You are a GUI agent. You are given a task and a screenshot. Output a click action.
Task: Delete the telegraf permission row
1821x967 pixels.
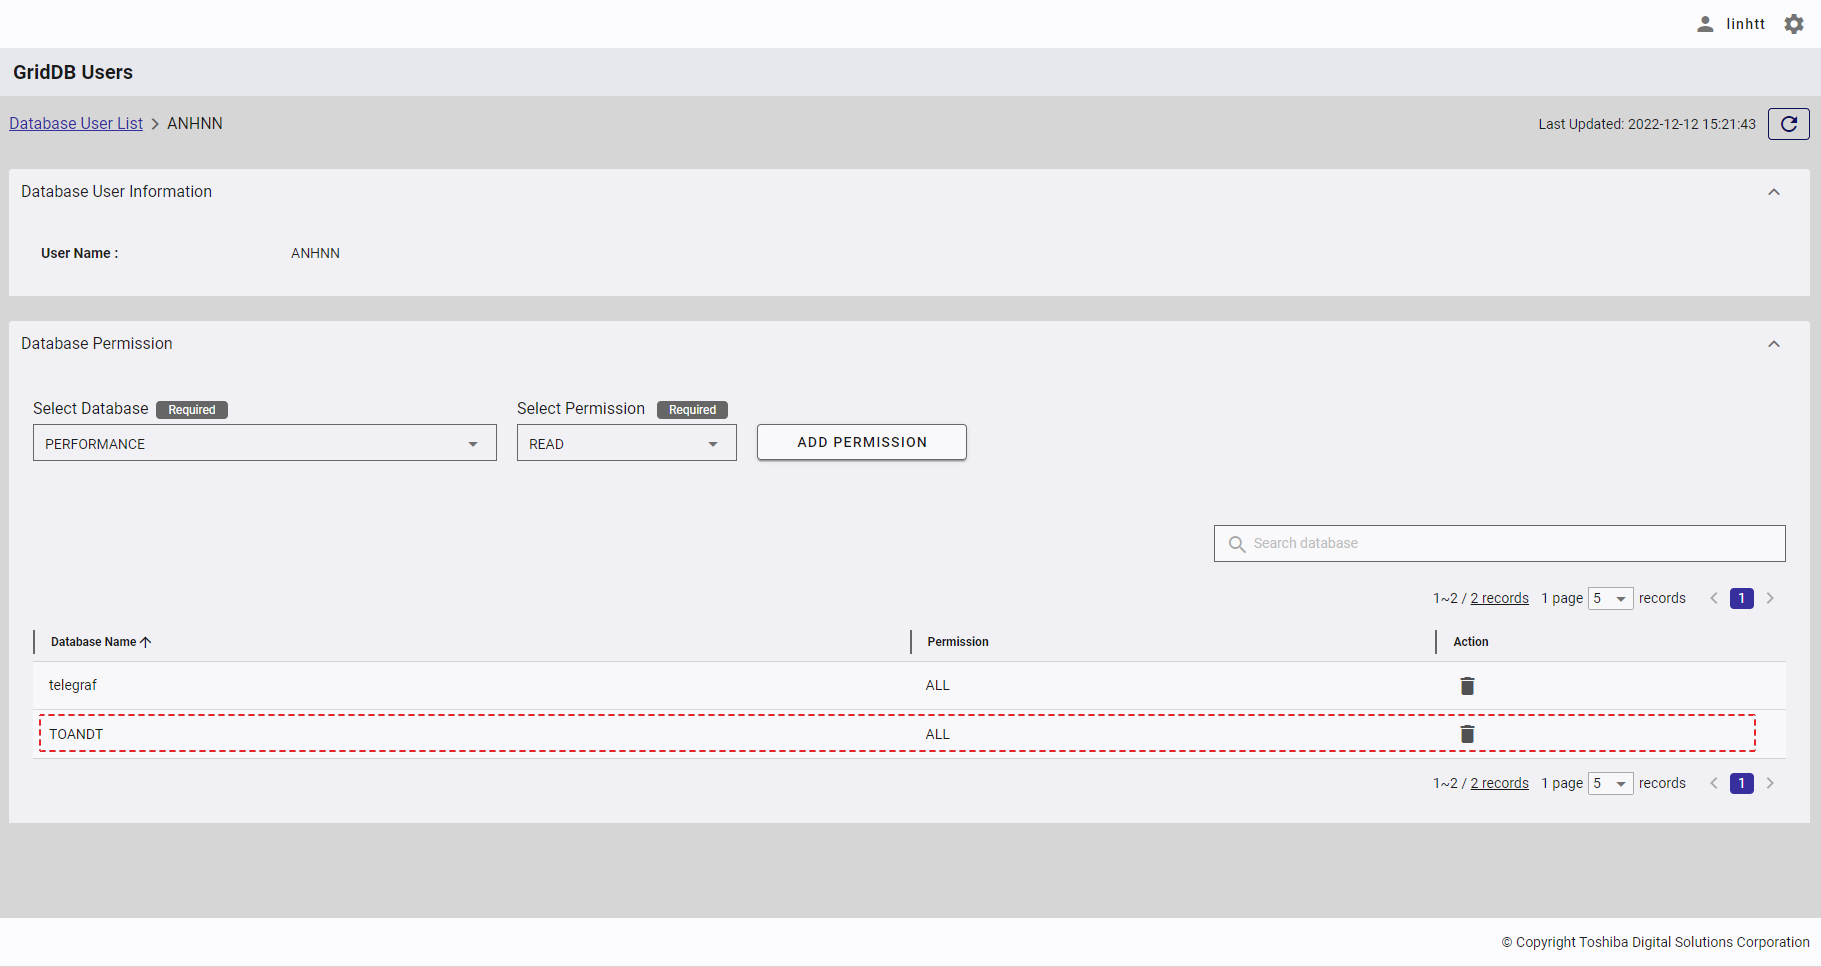pos(1467,686)
